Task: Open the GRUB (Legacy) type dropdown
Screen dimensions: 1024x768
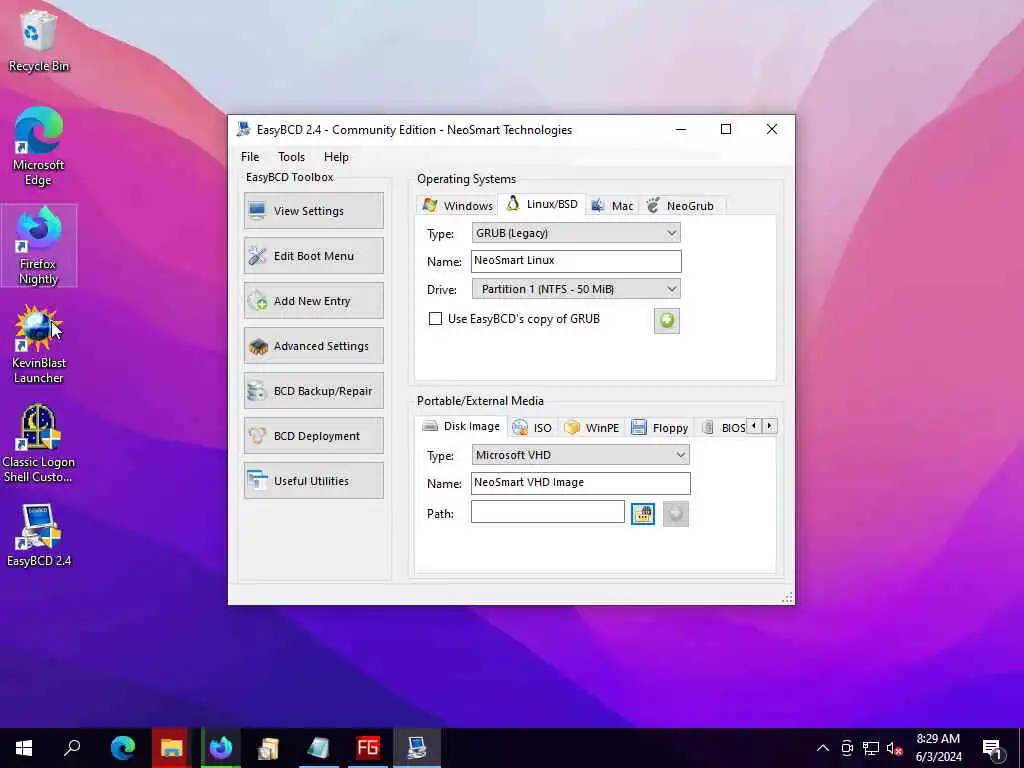Action: [x=576, y=233]
